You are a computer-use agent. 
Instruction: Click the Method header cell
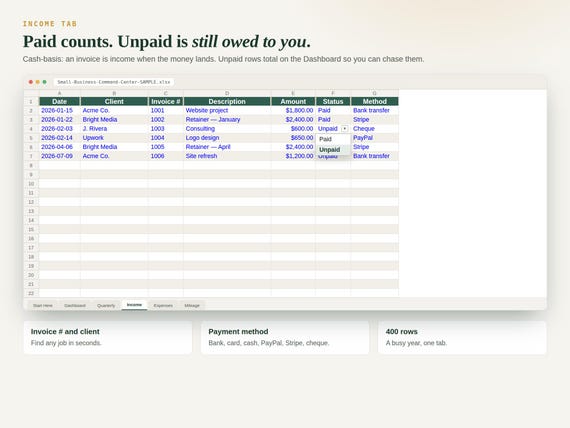pos(375,101)
